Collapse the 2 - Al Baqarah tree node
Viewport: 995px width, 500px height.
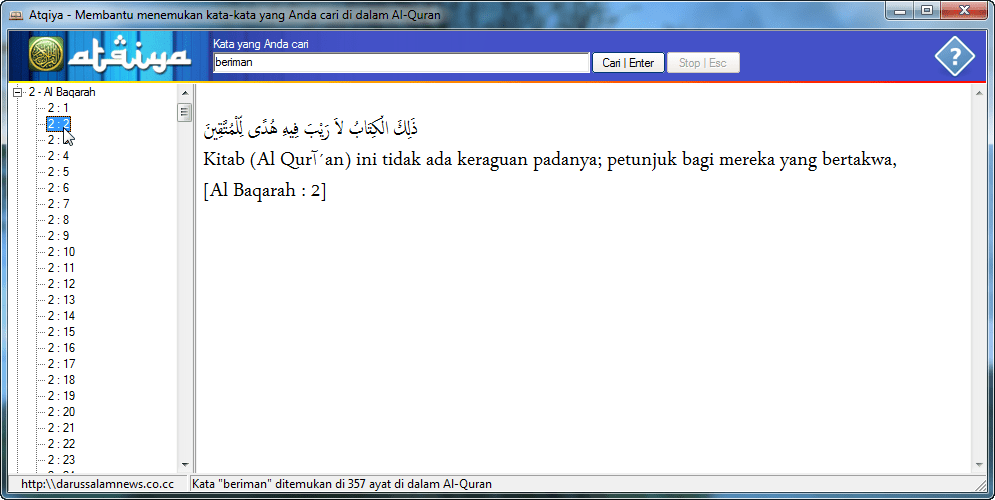point(18,92)
